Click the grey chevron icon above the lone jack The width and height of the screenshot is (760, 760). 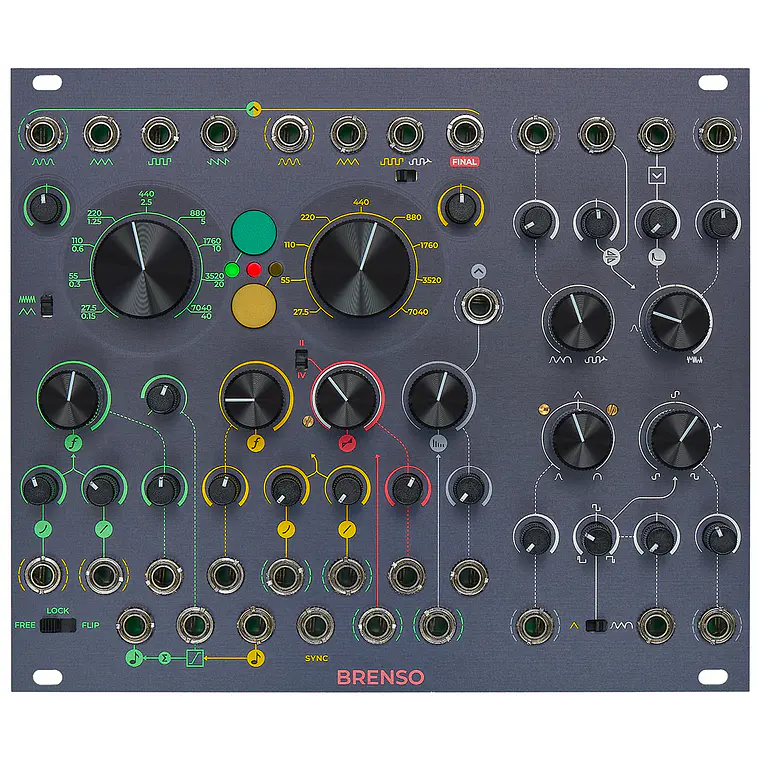478,271
